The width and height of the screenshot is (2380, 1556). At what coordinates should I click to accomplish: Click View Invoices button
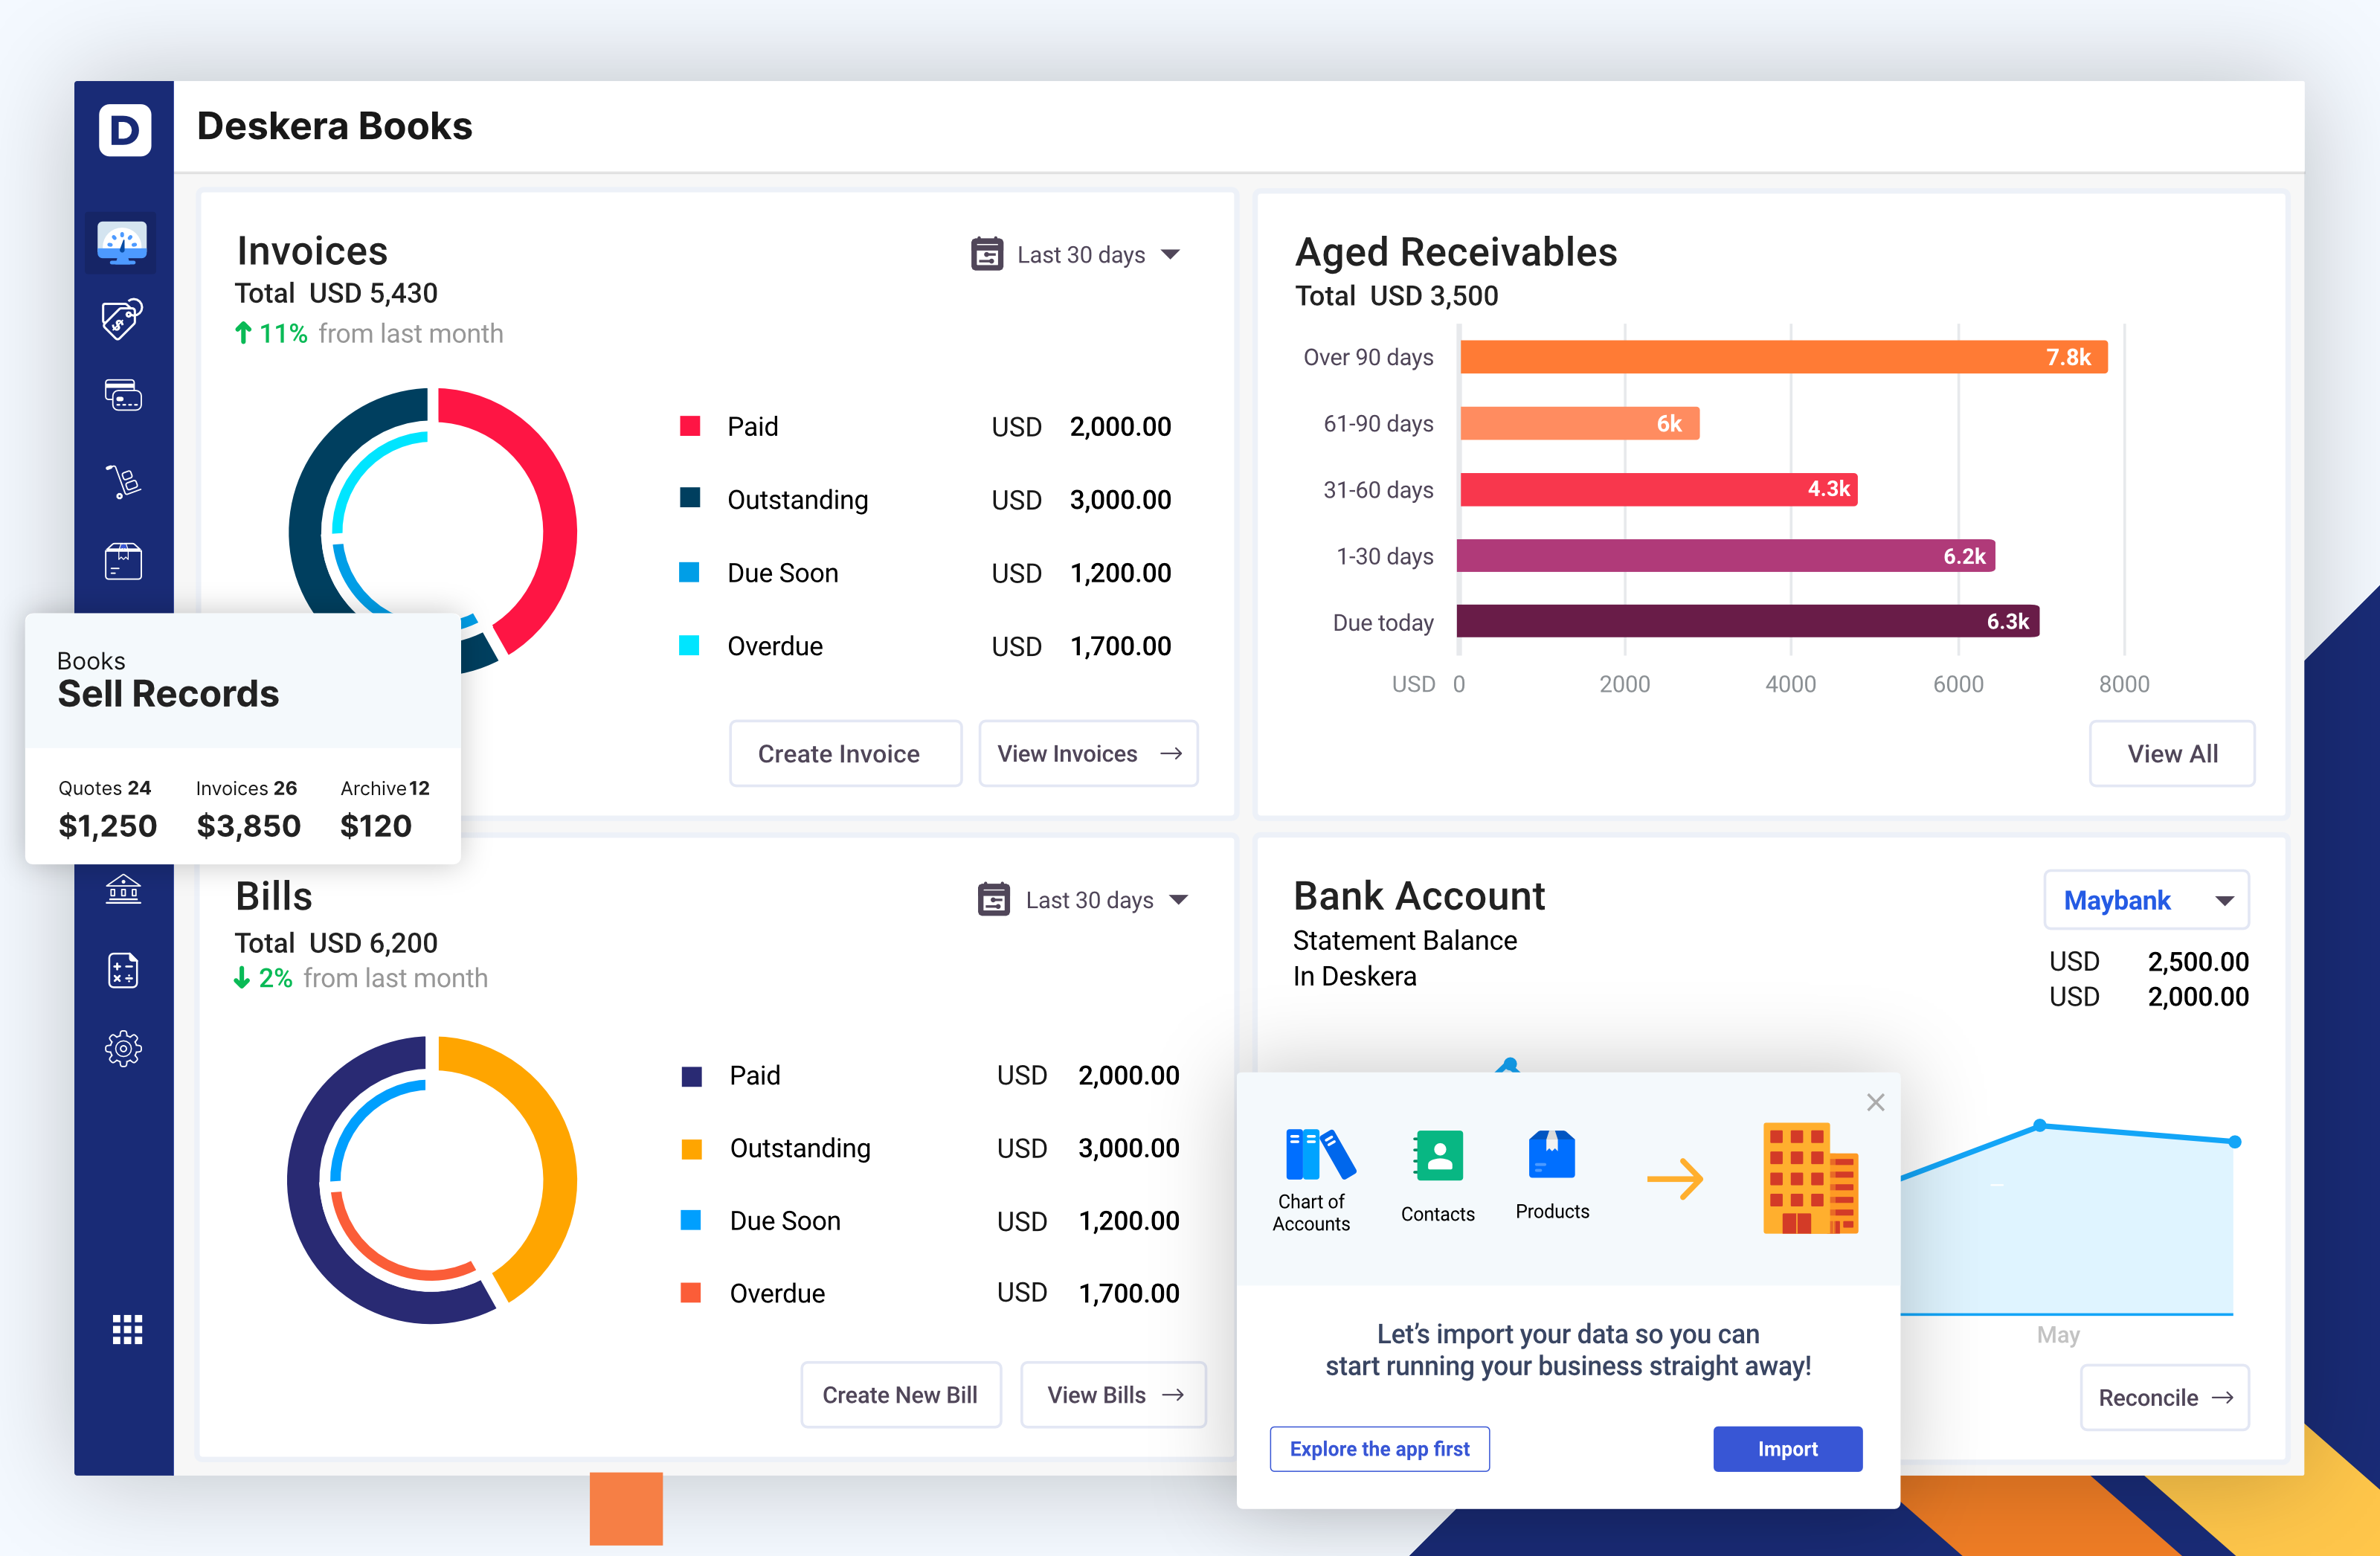pos(1088,754)
